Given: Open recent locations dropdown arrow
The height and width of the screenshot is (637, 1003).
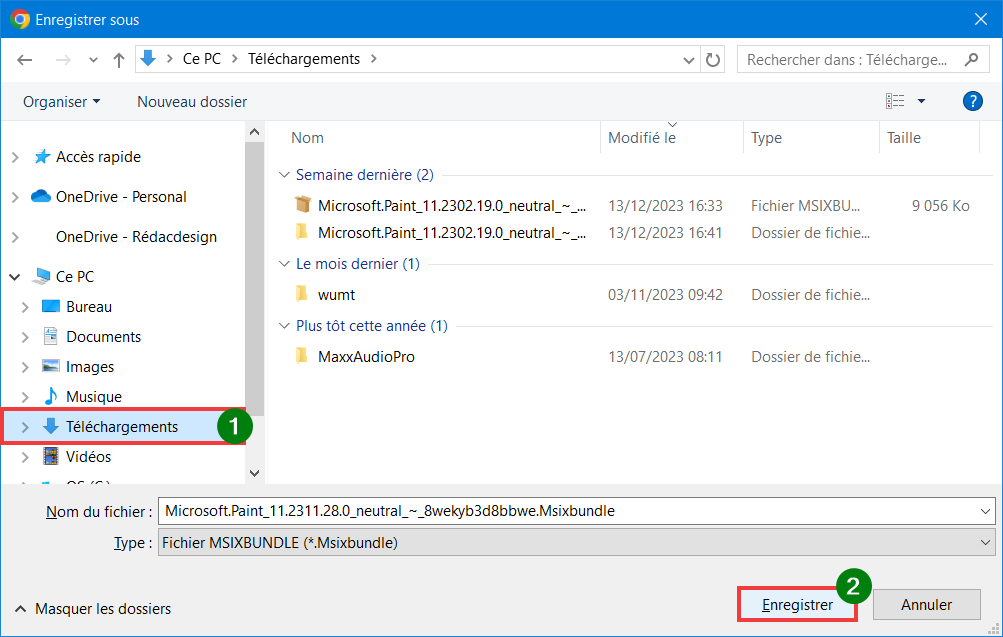Looking at the screenshot, I should click(x=93, y=60).
